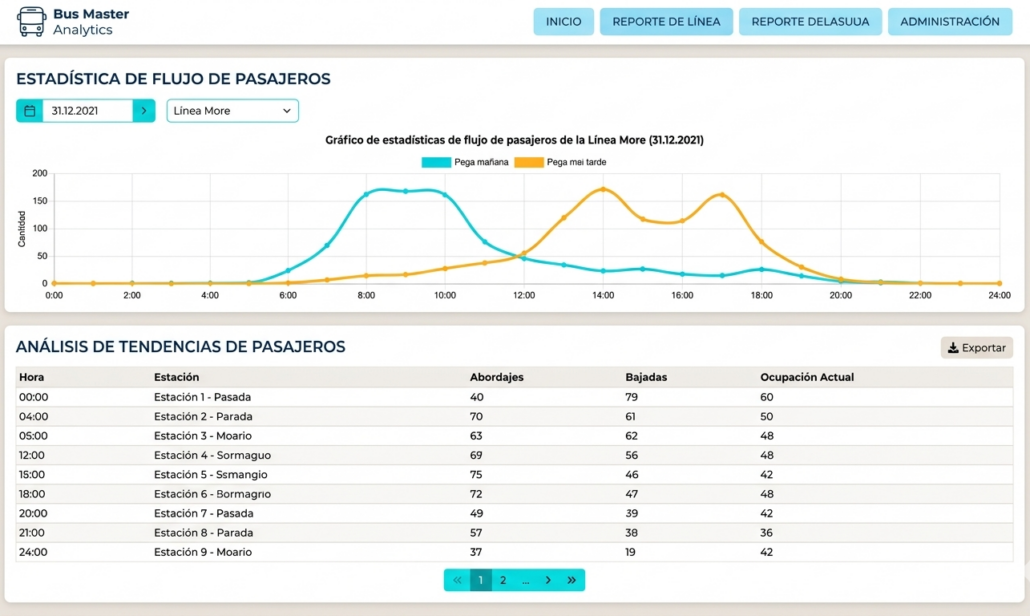Open the REPORTE DE LÍNEA section
1030x616 pixels.
click(x=666, y=21)
